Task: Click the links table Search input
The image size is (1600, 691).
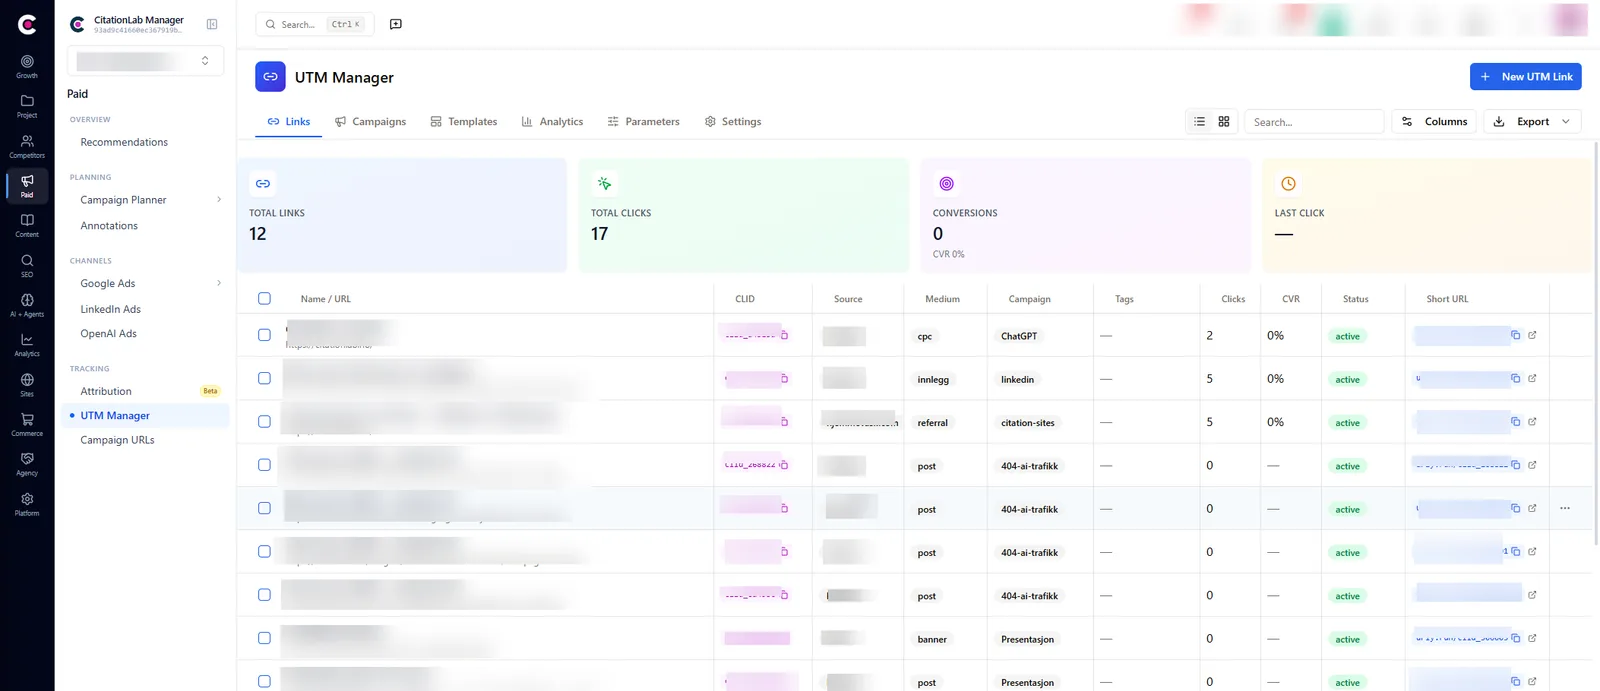Action: [1314, 122]
